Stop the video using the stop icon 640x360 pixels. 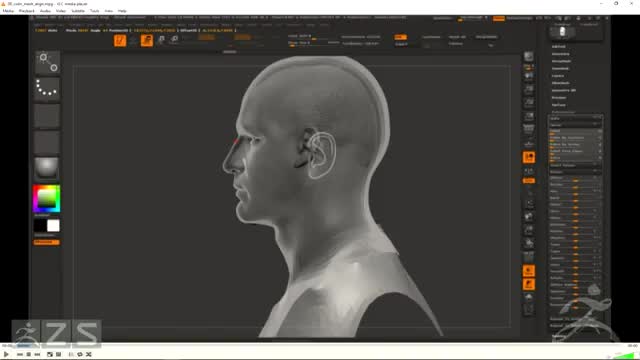click(x=29, y=354)
